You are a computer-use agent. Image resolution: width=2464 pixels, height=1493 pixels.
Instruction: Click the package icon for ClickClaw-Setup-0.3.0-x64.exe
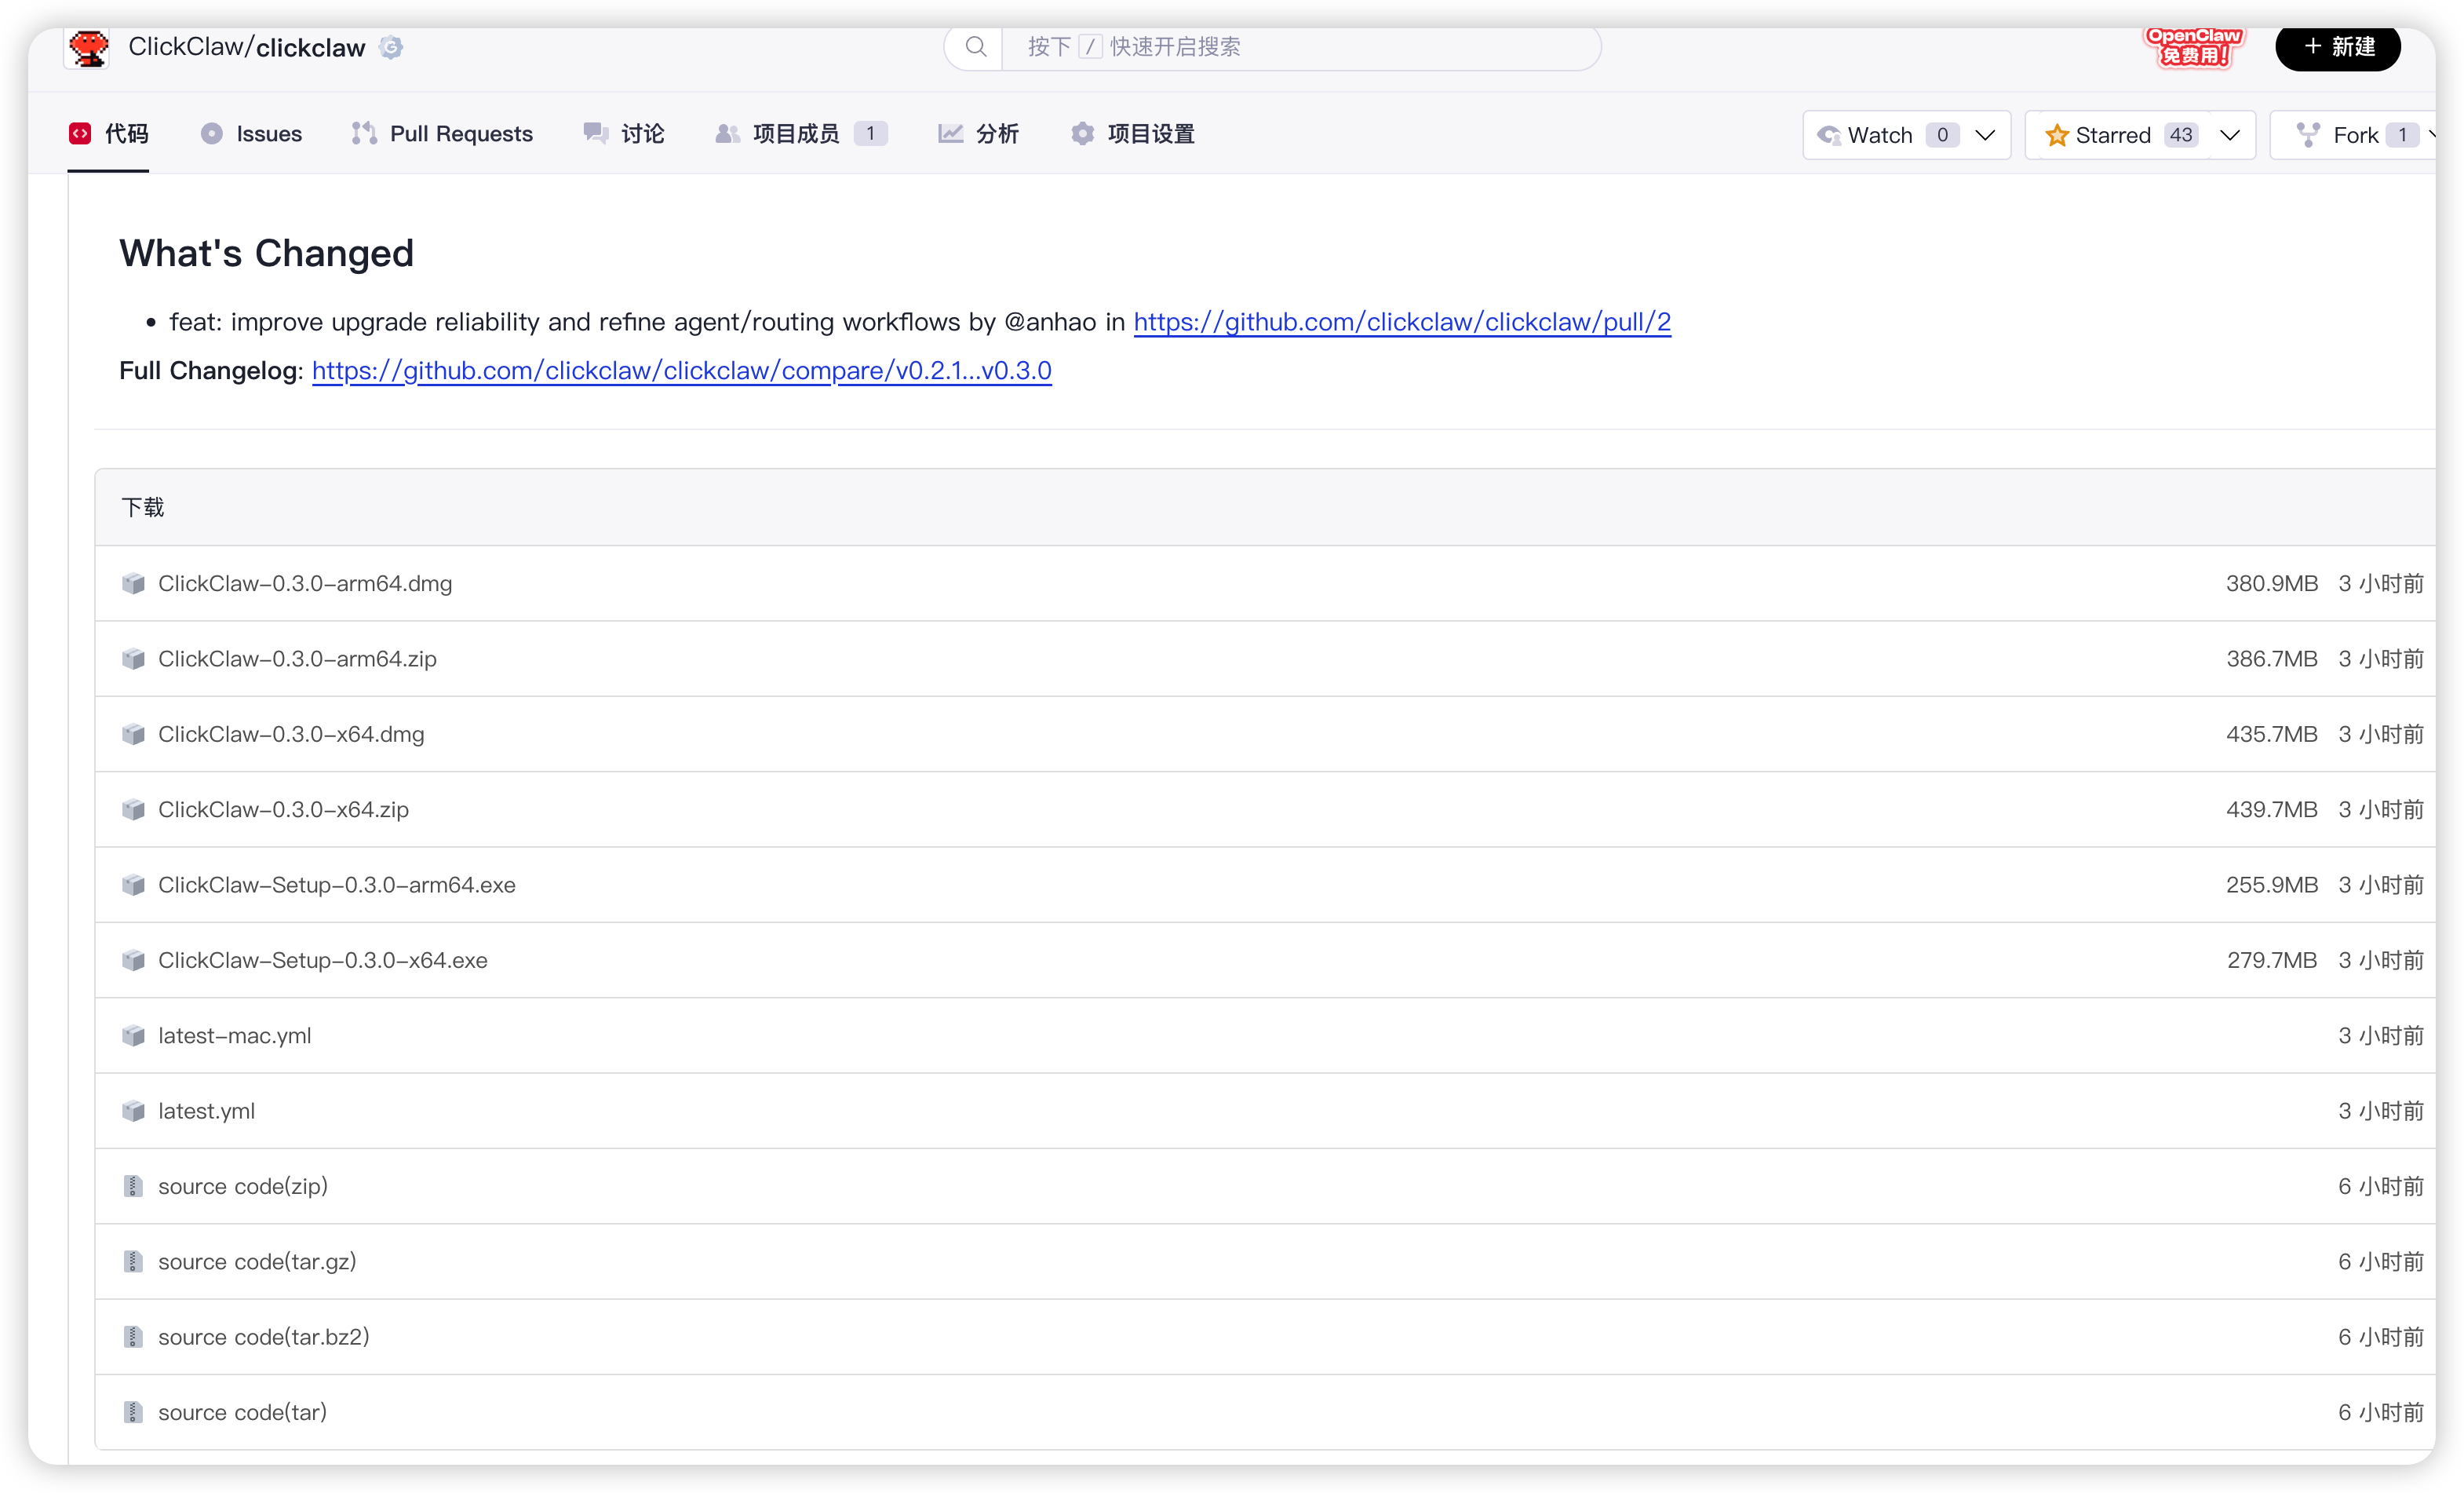pos(133,960)
